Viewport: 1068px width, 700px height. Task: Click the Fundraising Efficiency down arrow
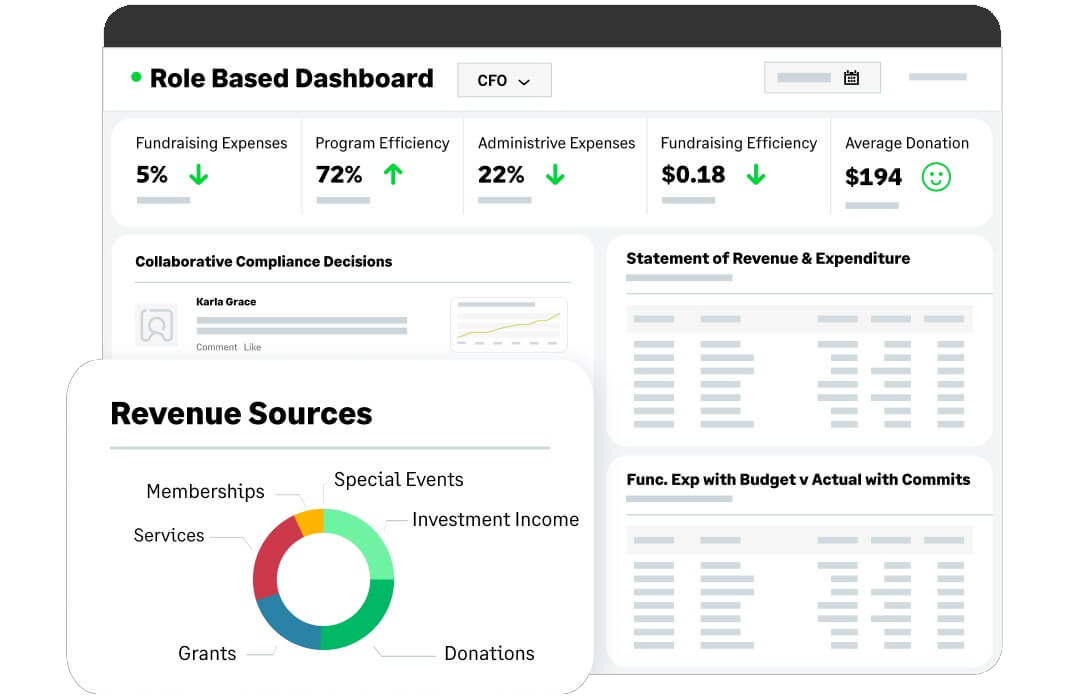756,175
